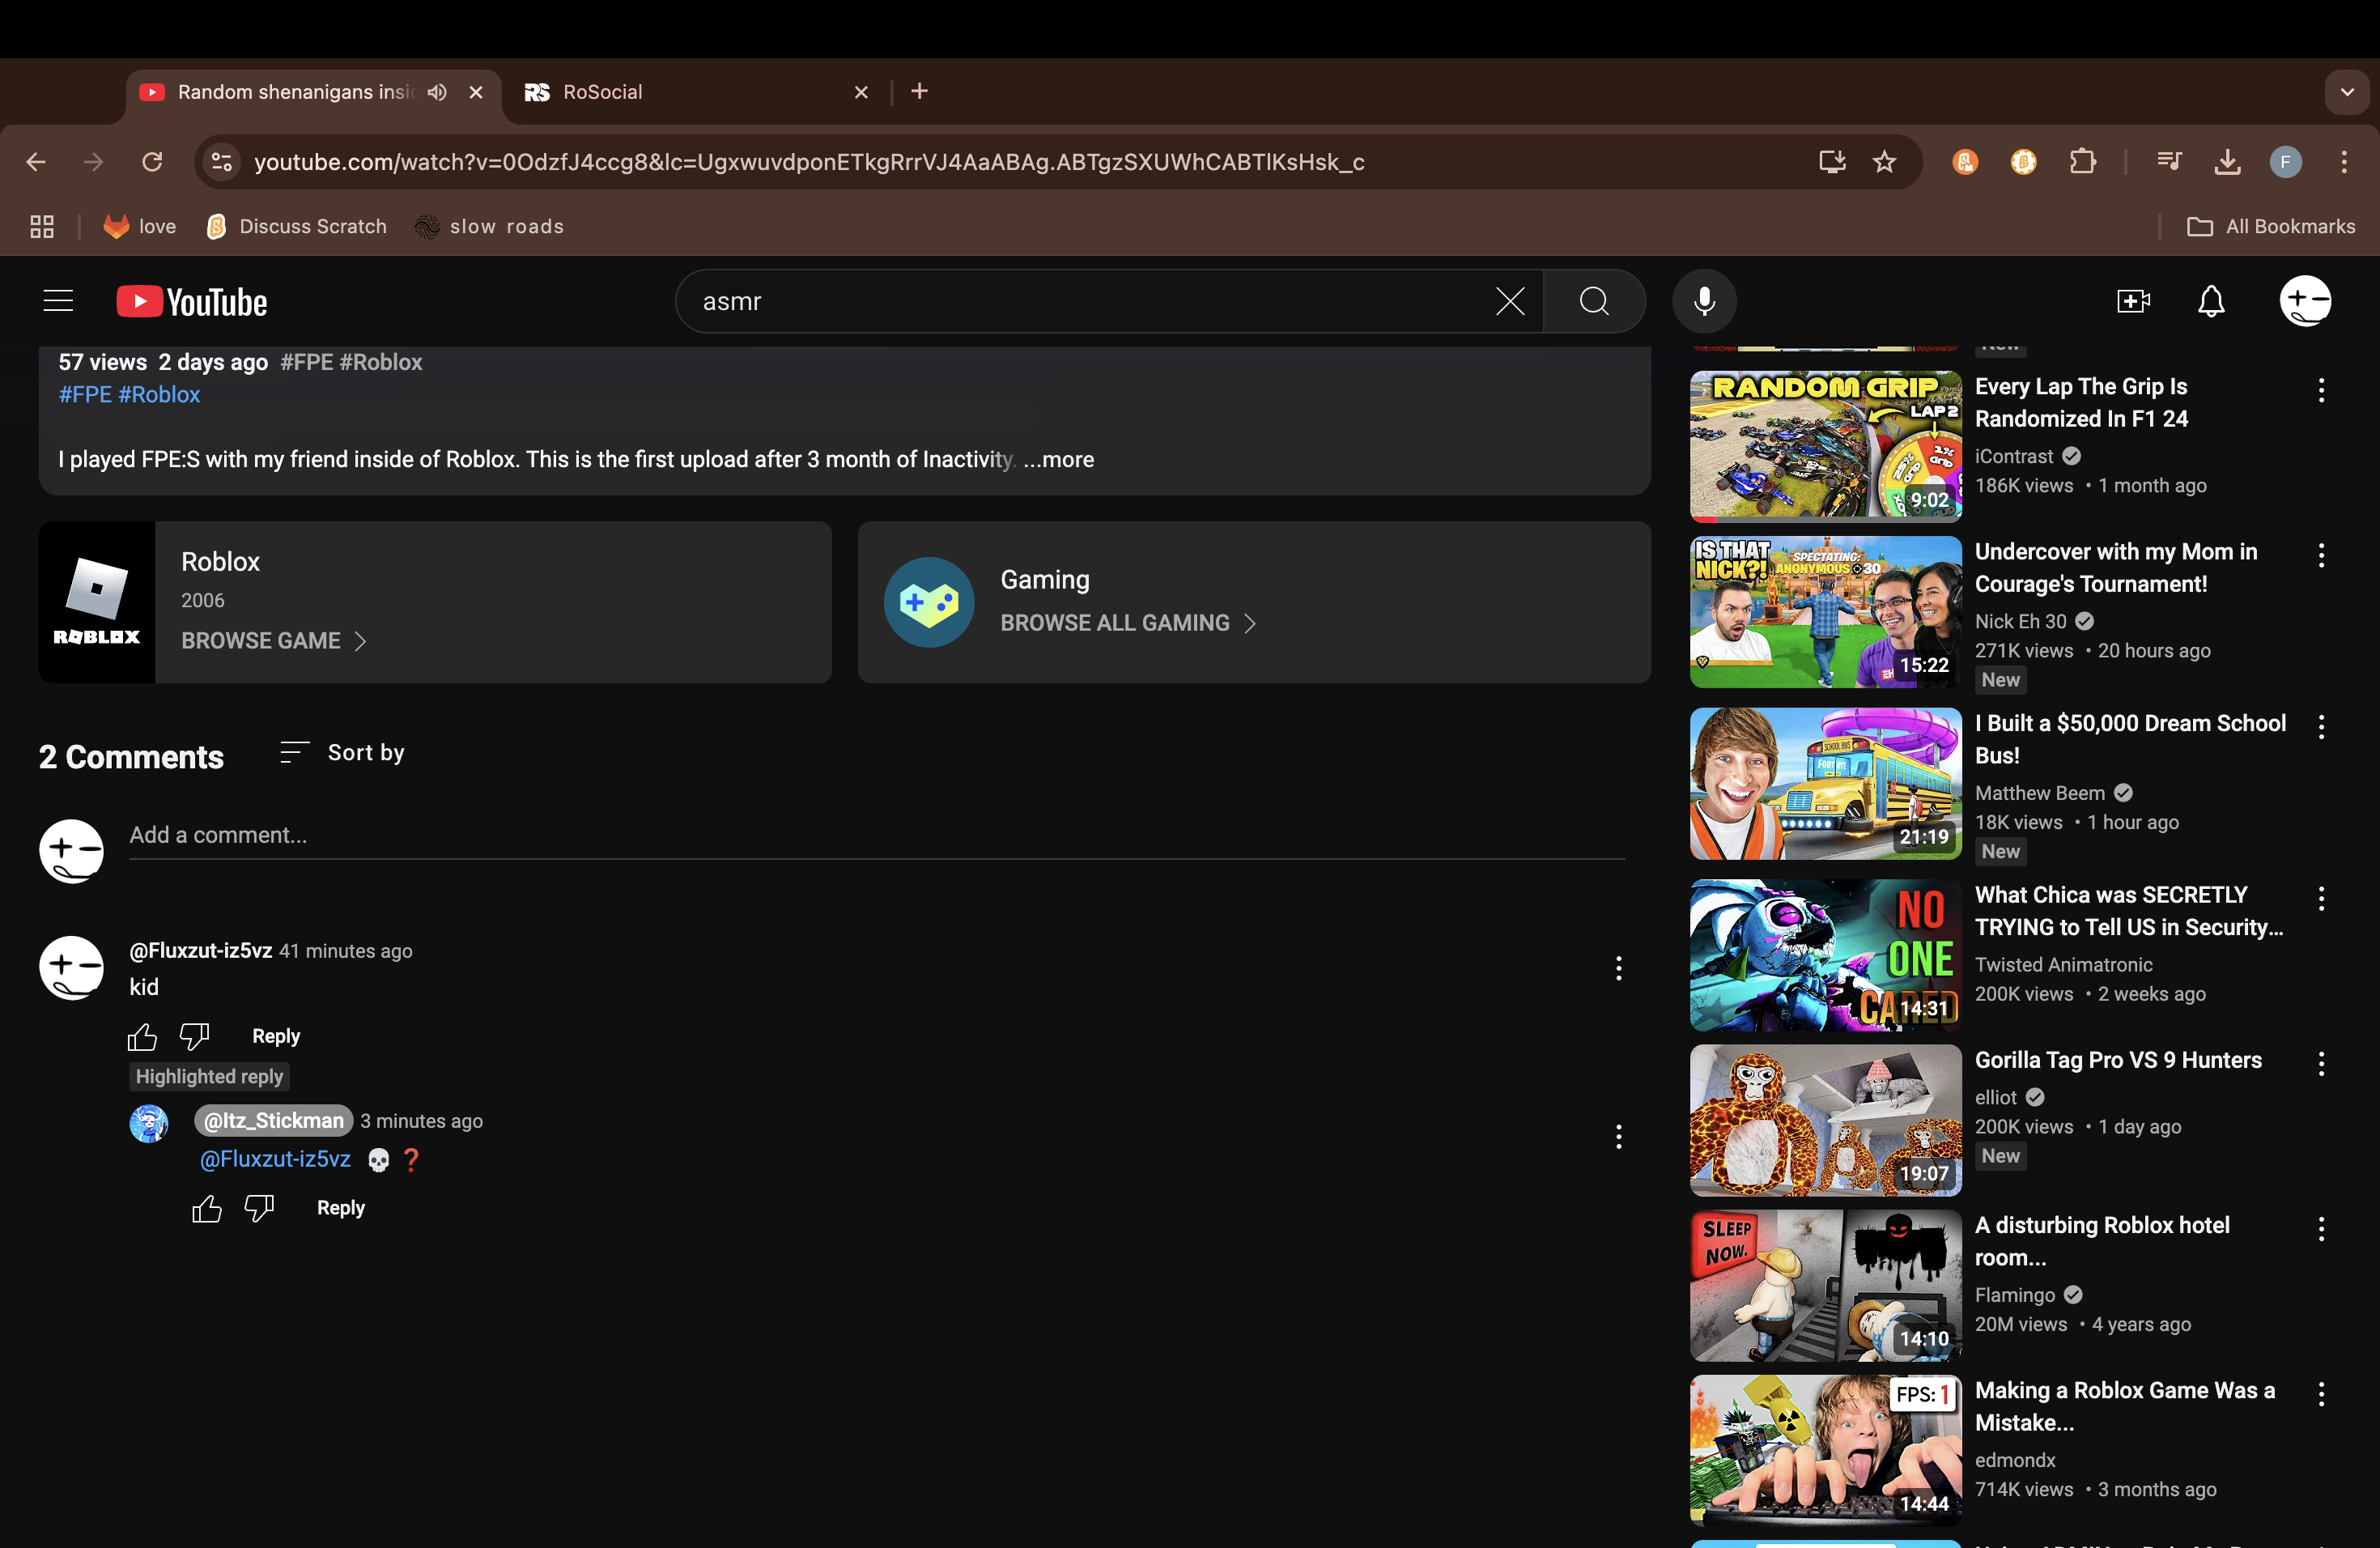Image resolution: width=2380 pixels, height=1548 pixels.
Task: Open the YouTube guide hamburger menu
Action: click(58, 301)
